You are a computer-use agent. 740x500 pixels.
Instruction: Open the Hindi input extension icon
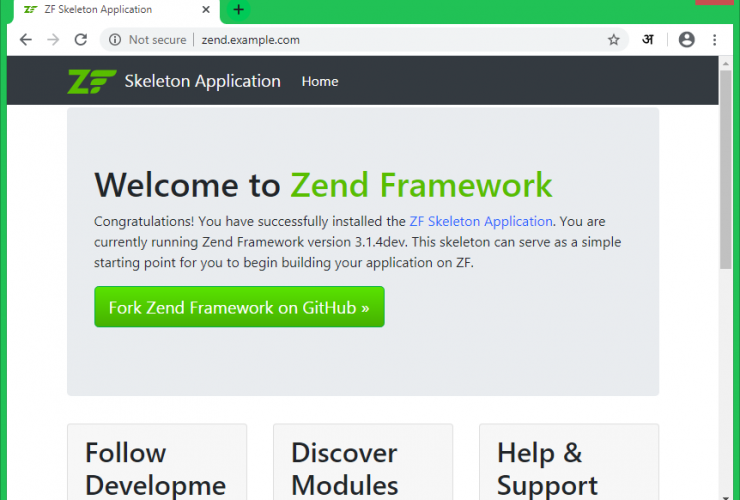(648, 40)
